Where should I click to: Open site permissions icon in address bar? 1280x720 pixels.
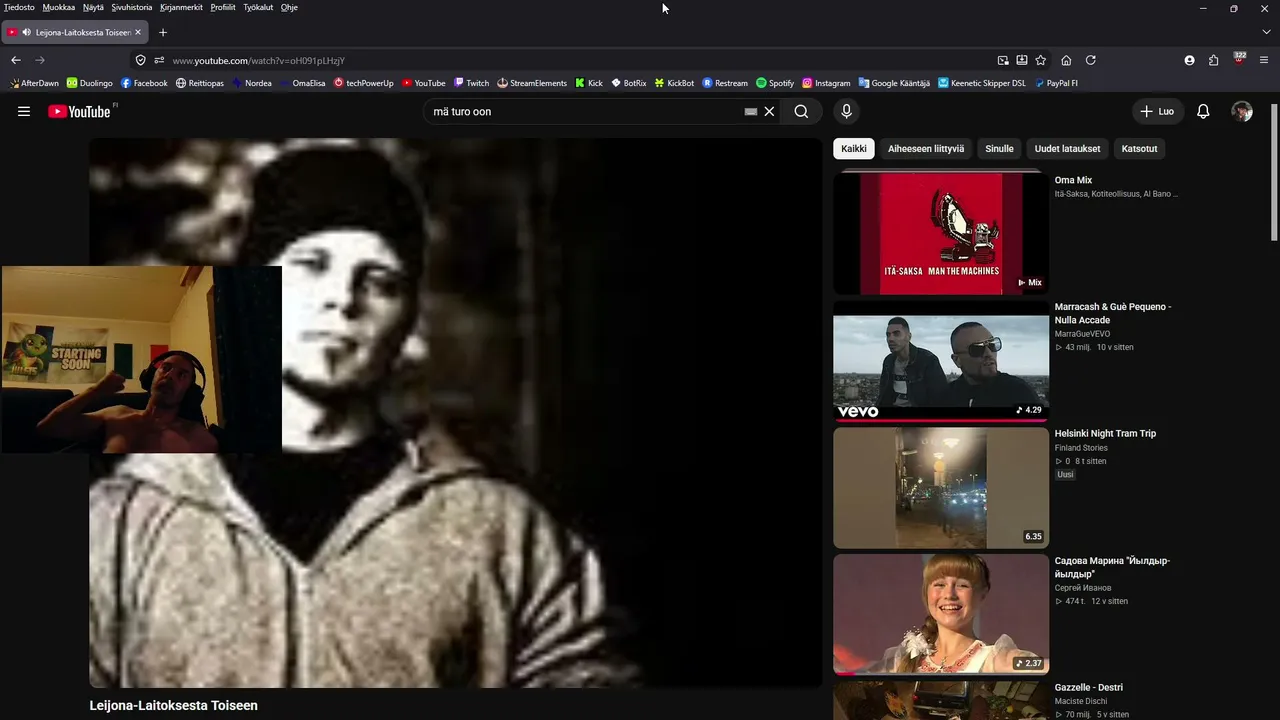158,60
